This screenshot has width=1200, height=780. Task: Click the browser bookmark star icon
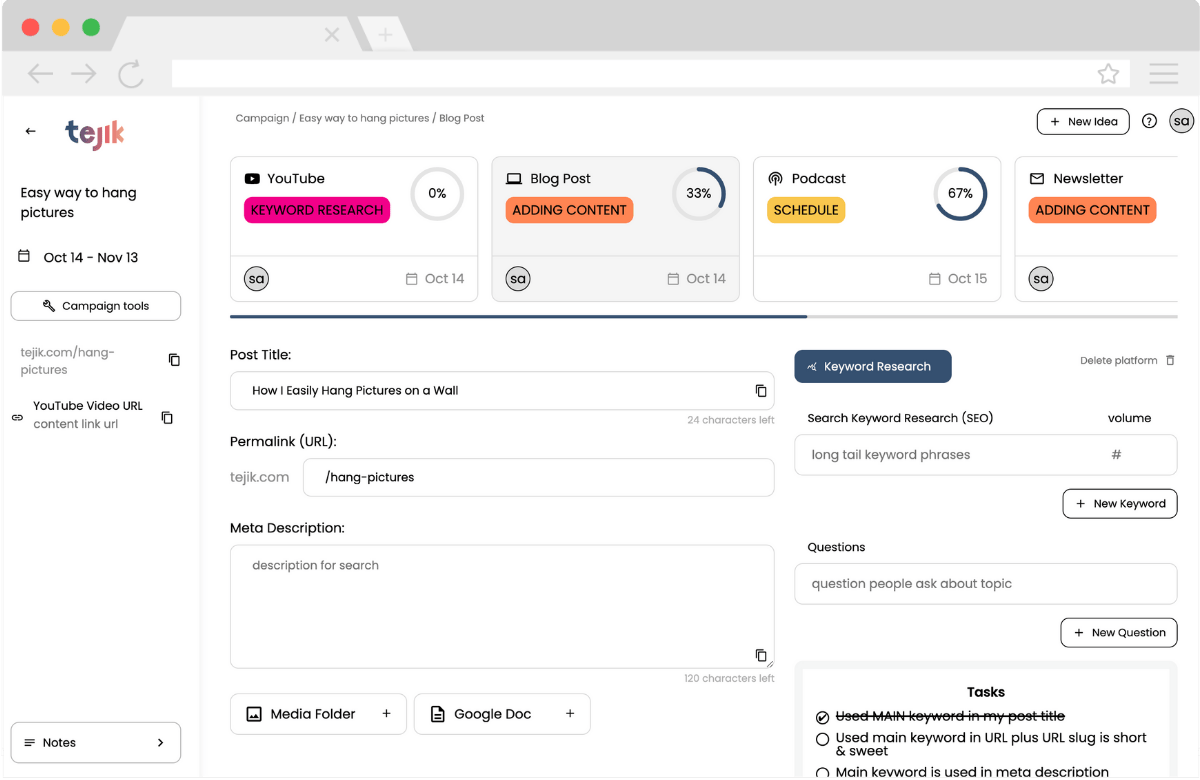click(x=1107, y=74)
